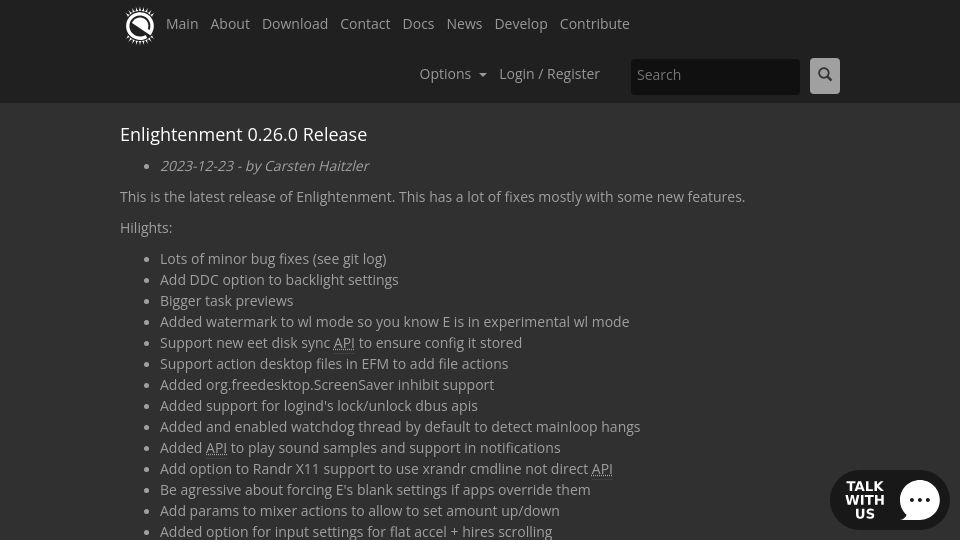
Task: Click the Enlightenment 0.26.0 Release heading
Action: [x=244, y=135]
